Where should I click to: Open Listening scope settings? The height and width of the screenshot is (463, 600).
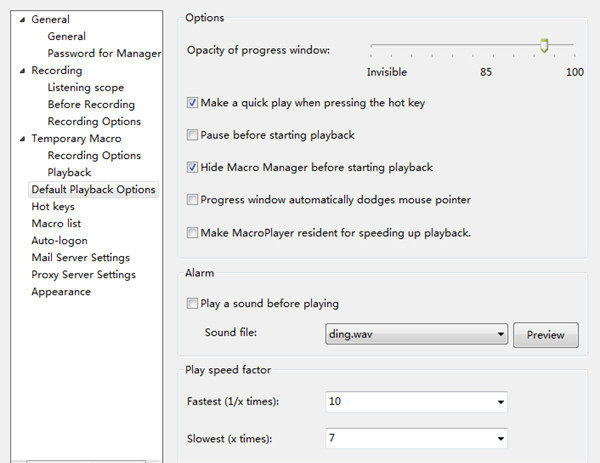coord(86,88)
